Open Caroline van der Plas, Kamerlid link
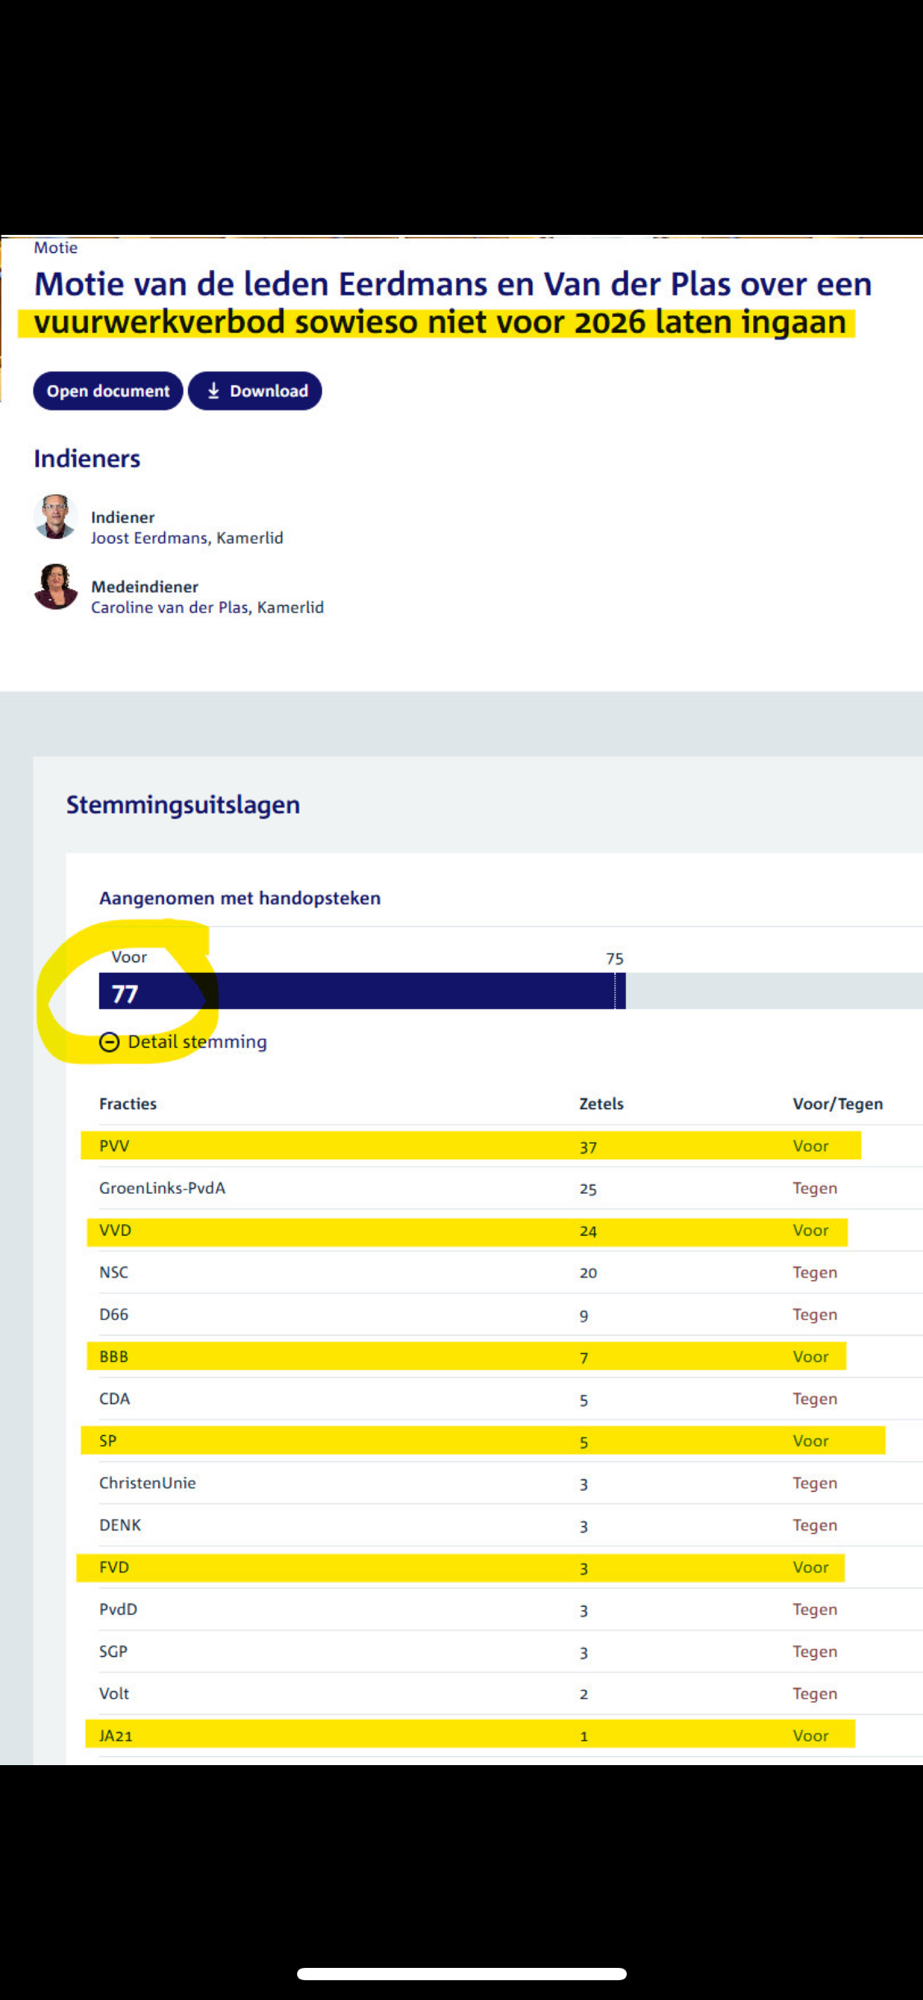923x2000 pixels. tap(207, 607)
